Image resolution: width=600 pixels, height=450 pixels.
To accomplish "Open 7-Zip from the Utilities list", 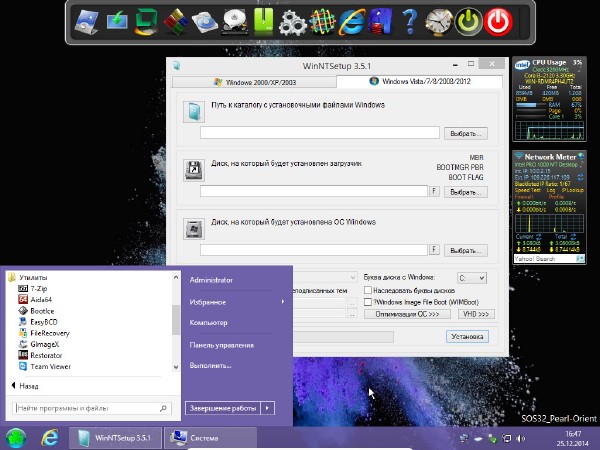I will 40,288.
